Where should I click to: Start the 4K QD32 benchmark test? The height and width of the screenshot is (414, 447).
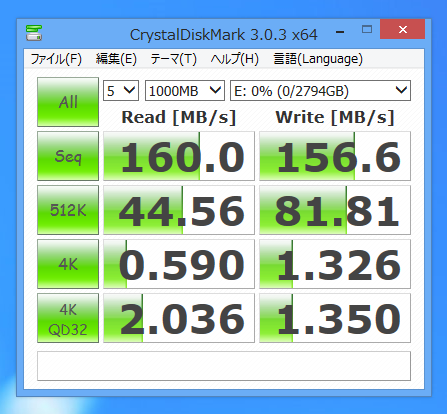(68, 318)
